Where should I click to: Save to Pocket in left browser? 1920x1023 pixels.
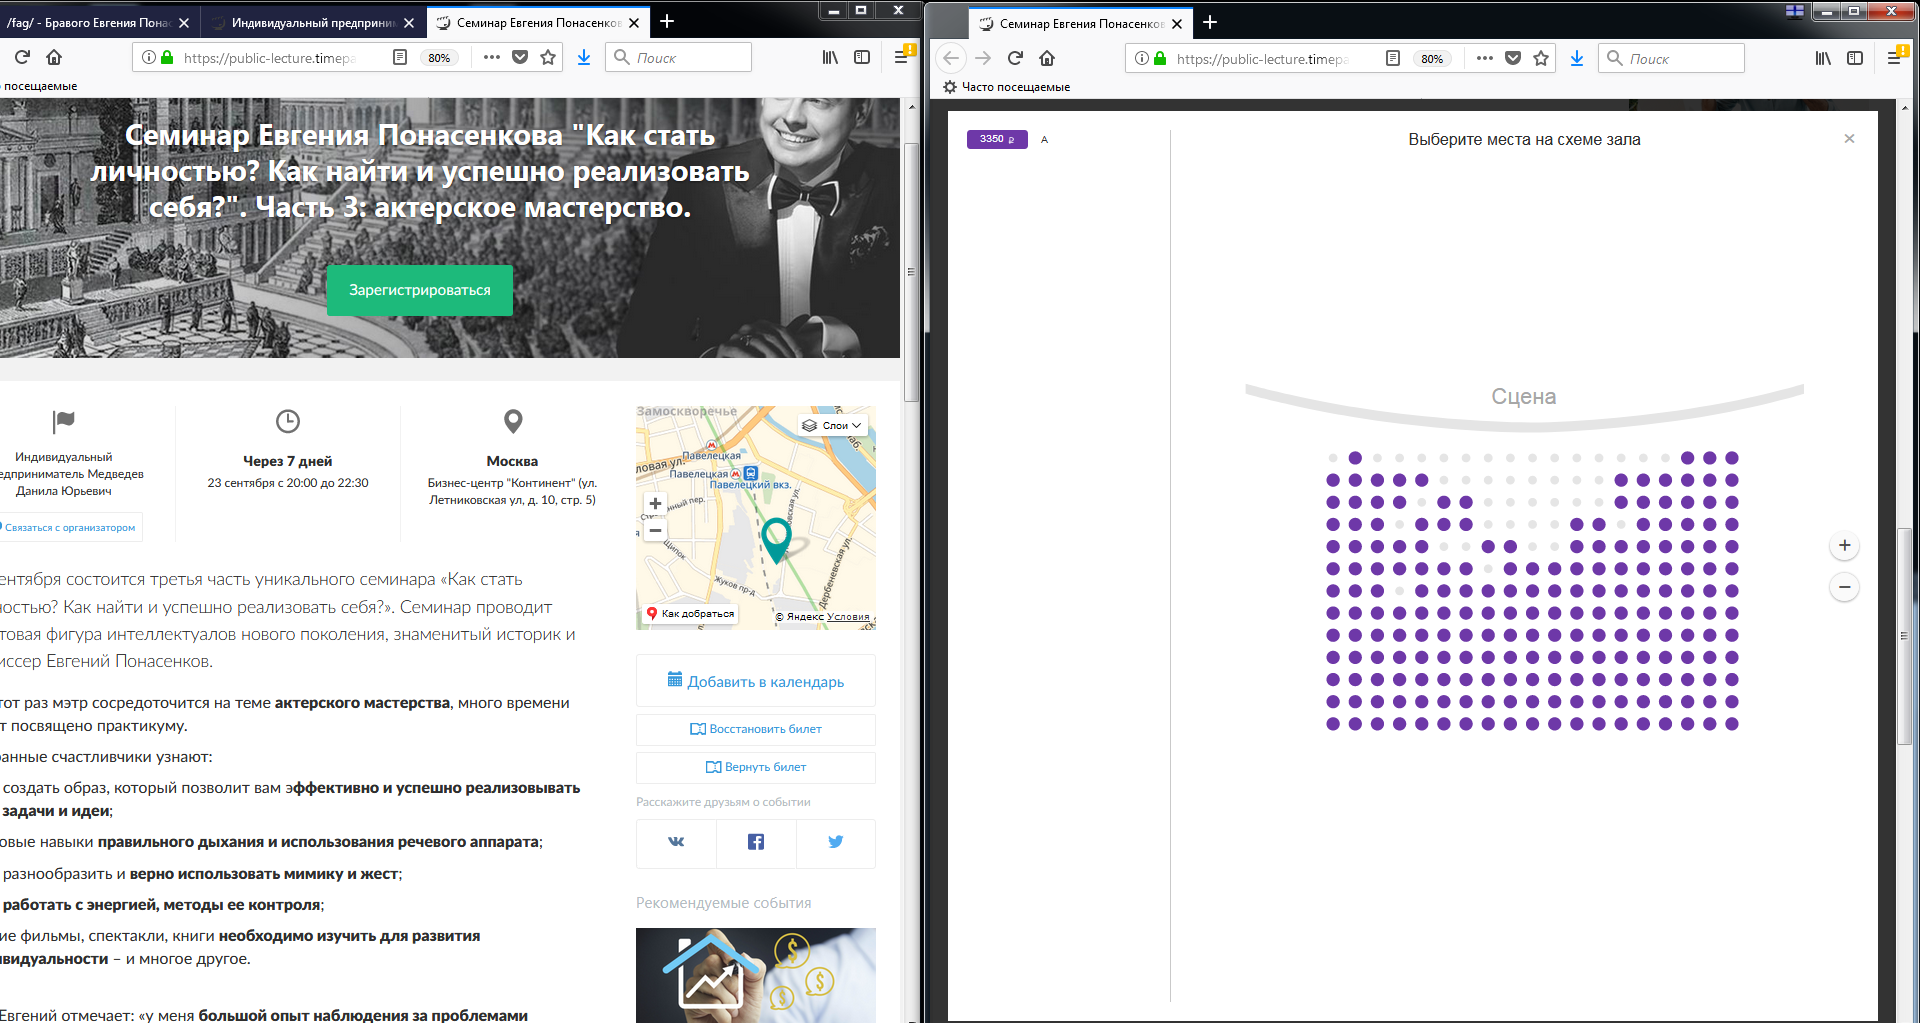tap(520, 57)
